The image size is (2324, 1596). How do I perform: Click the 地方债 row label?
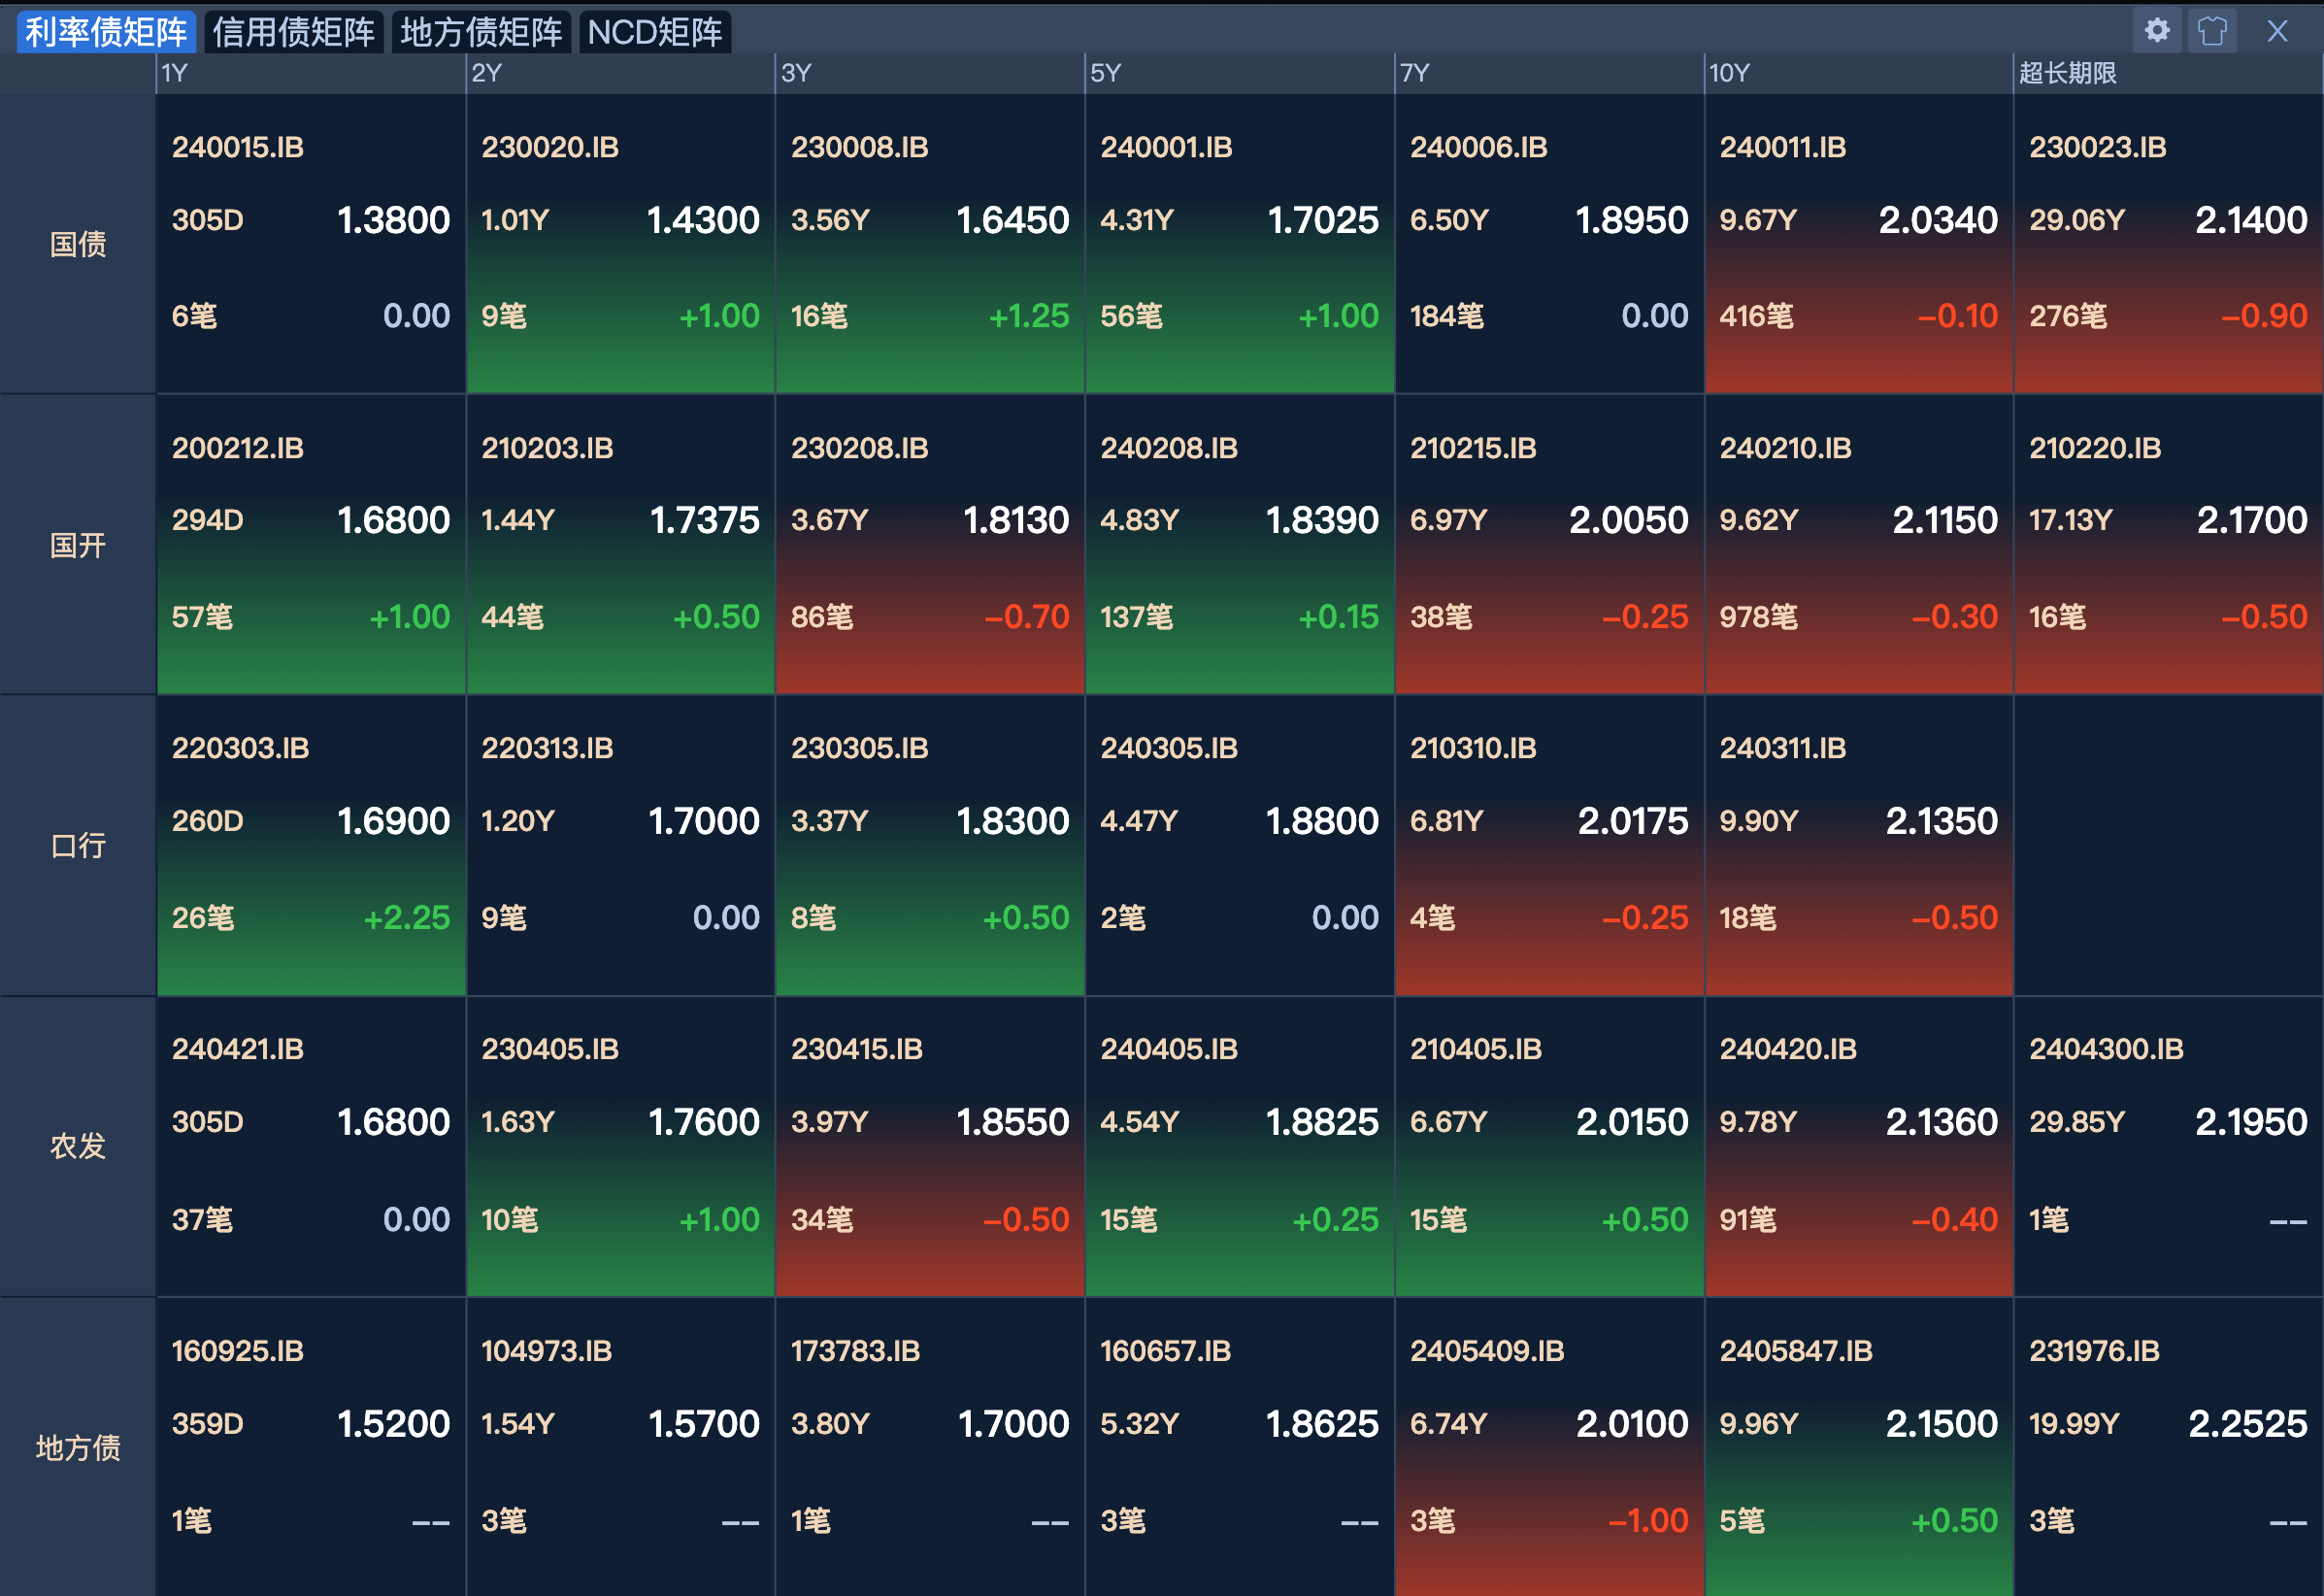[78, 1447]
